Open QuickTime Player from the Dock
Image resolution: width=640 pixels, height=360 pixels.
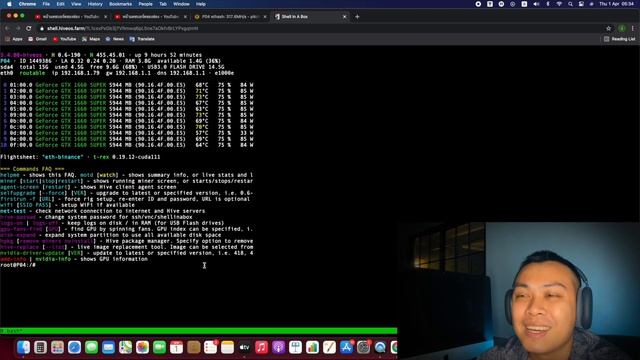[x=380, y=347]
